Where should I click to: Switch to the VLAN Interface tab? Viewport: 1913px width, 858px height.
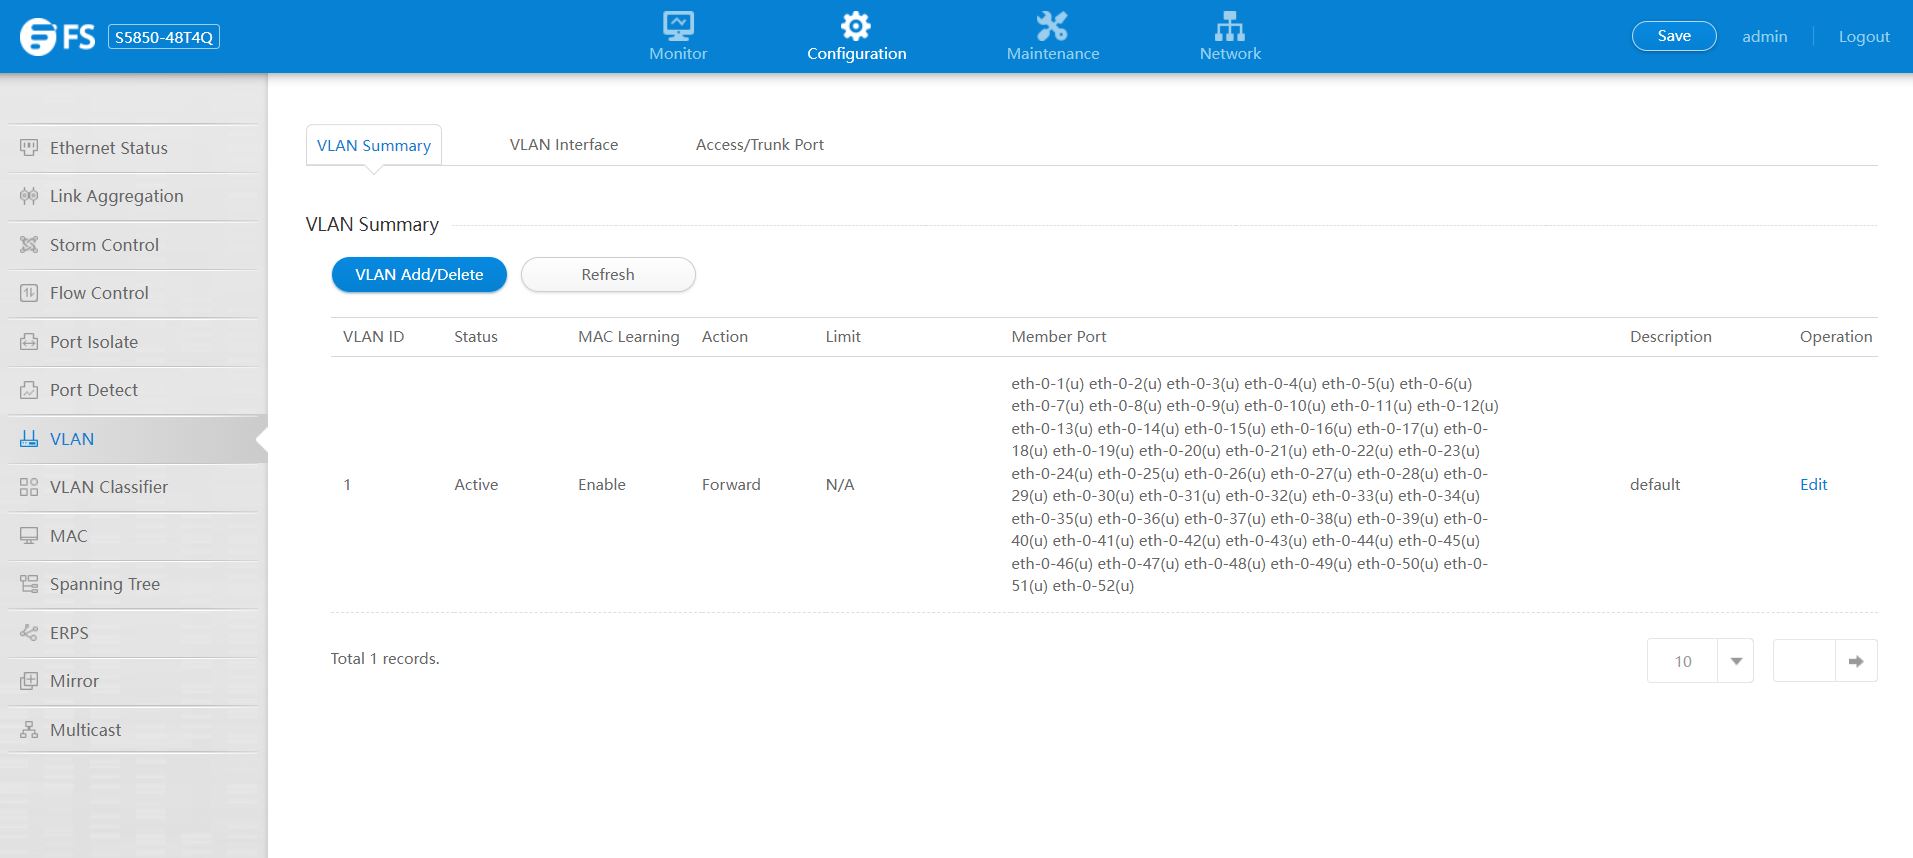(563, 145)
